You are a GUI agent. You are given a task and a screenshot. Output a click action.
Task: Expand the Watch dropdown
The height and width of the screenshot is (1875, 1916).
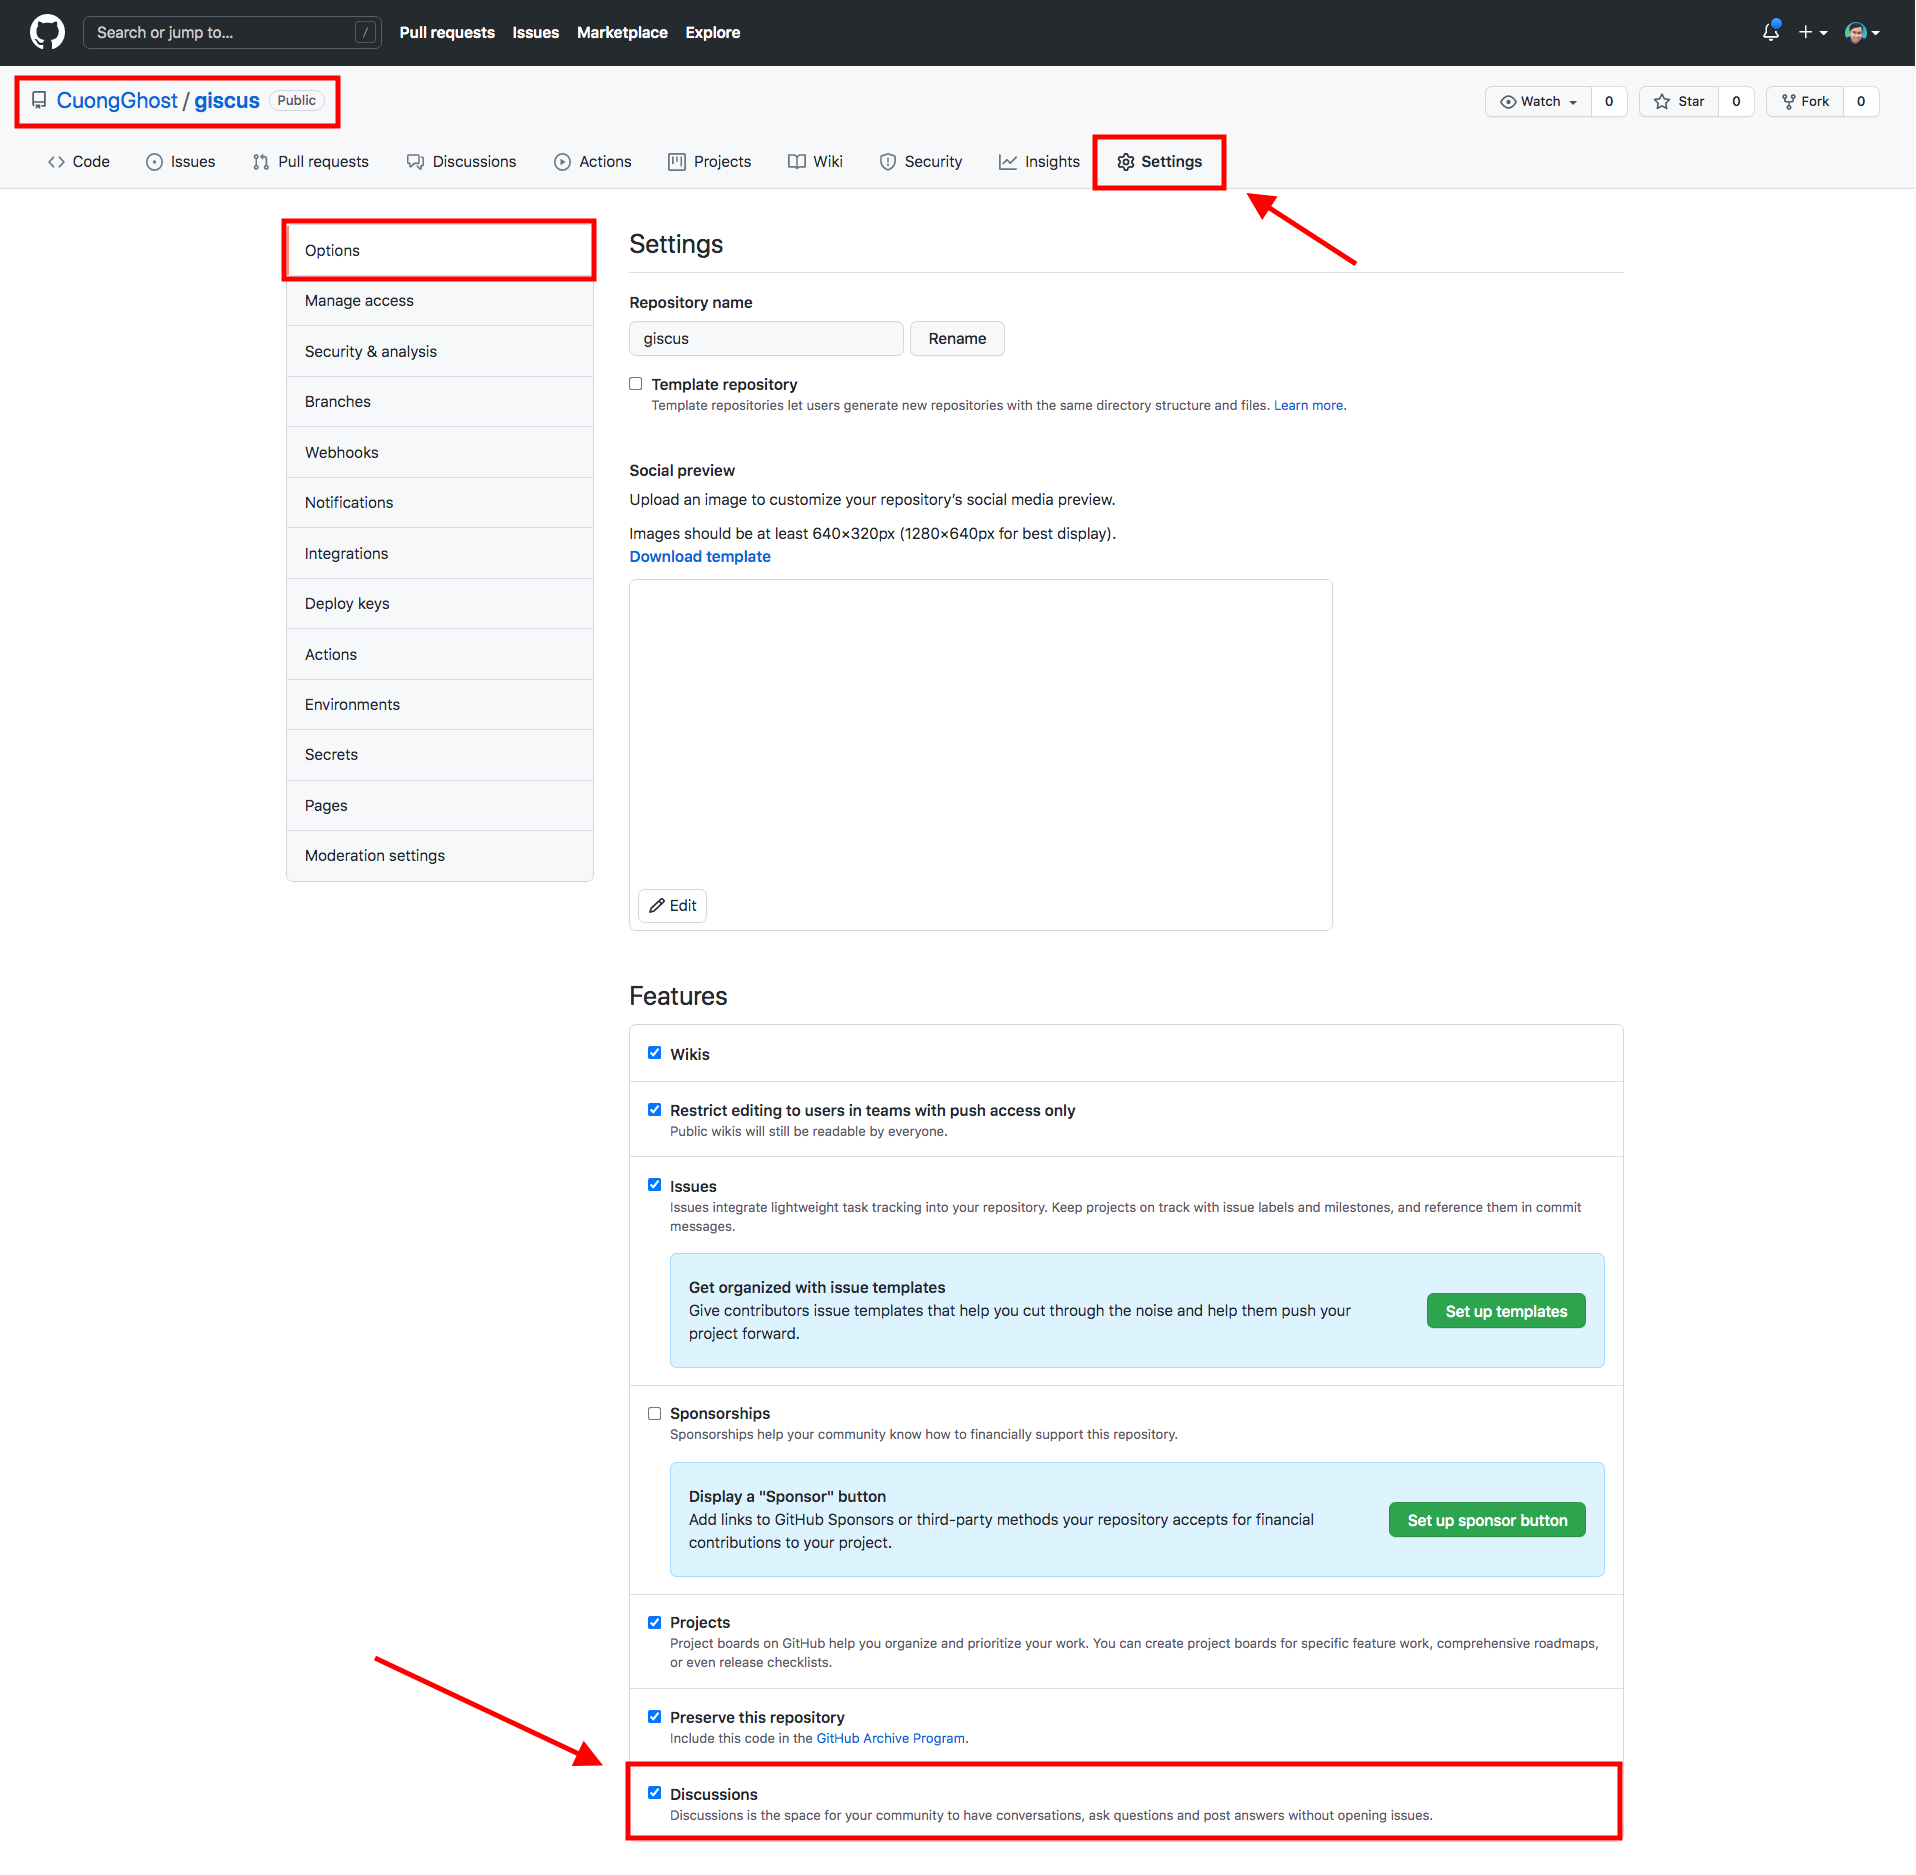click(x=1538, y=101)
